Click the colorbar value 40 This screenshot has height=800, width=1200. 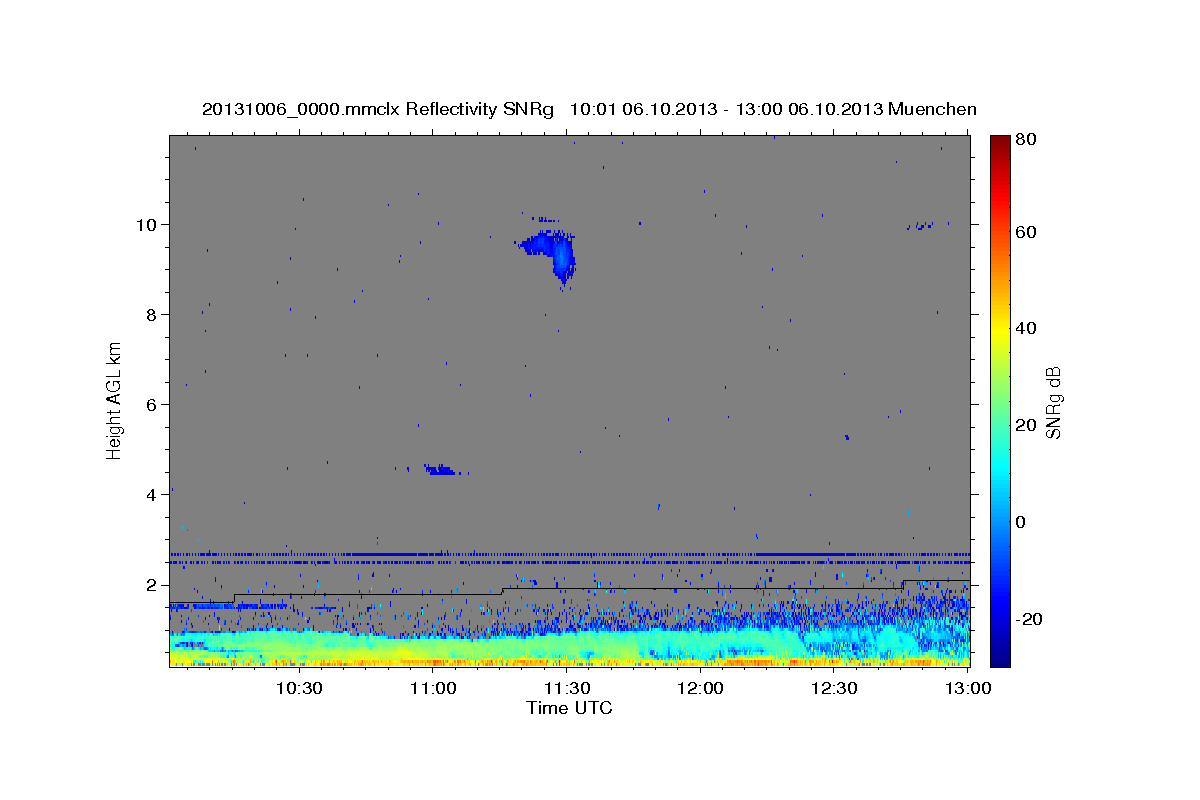(x=1025, y=328)
